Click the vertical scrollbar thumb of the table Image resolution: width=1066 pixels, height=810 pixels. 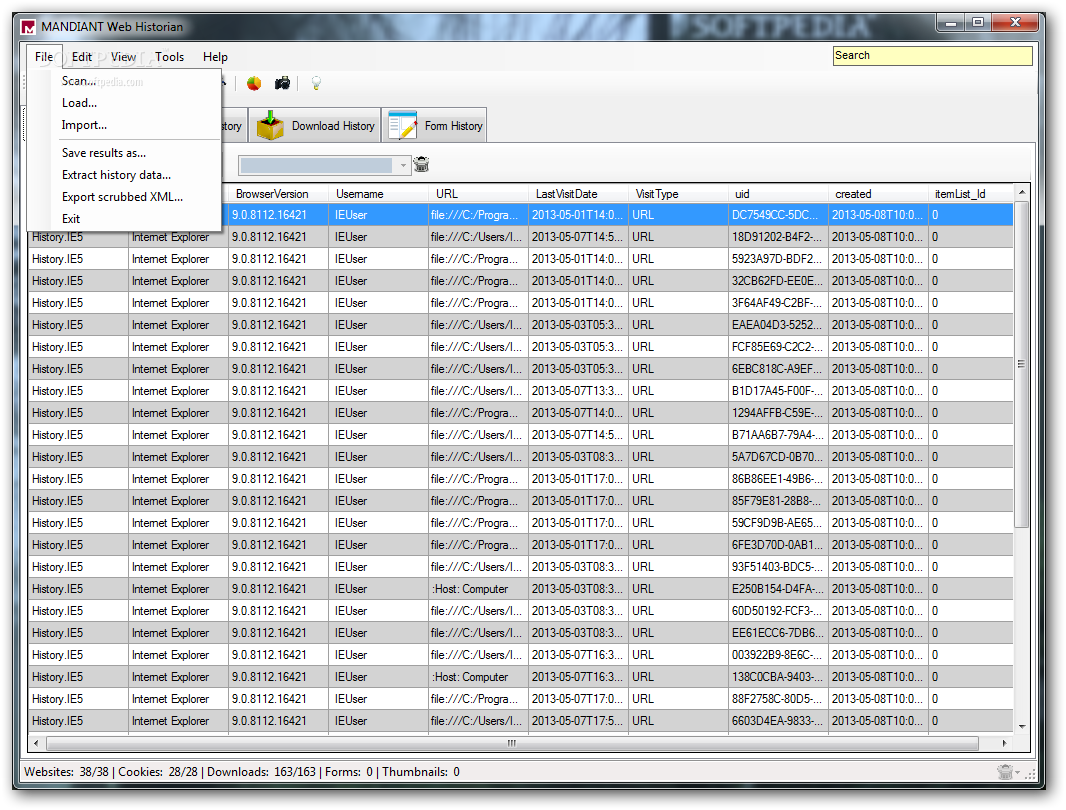[1021, 364]
